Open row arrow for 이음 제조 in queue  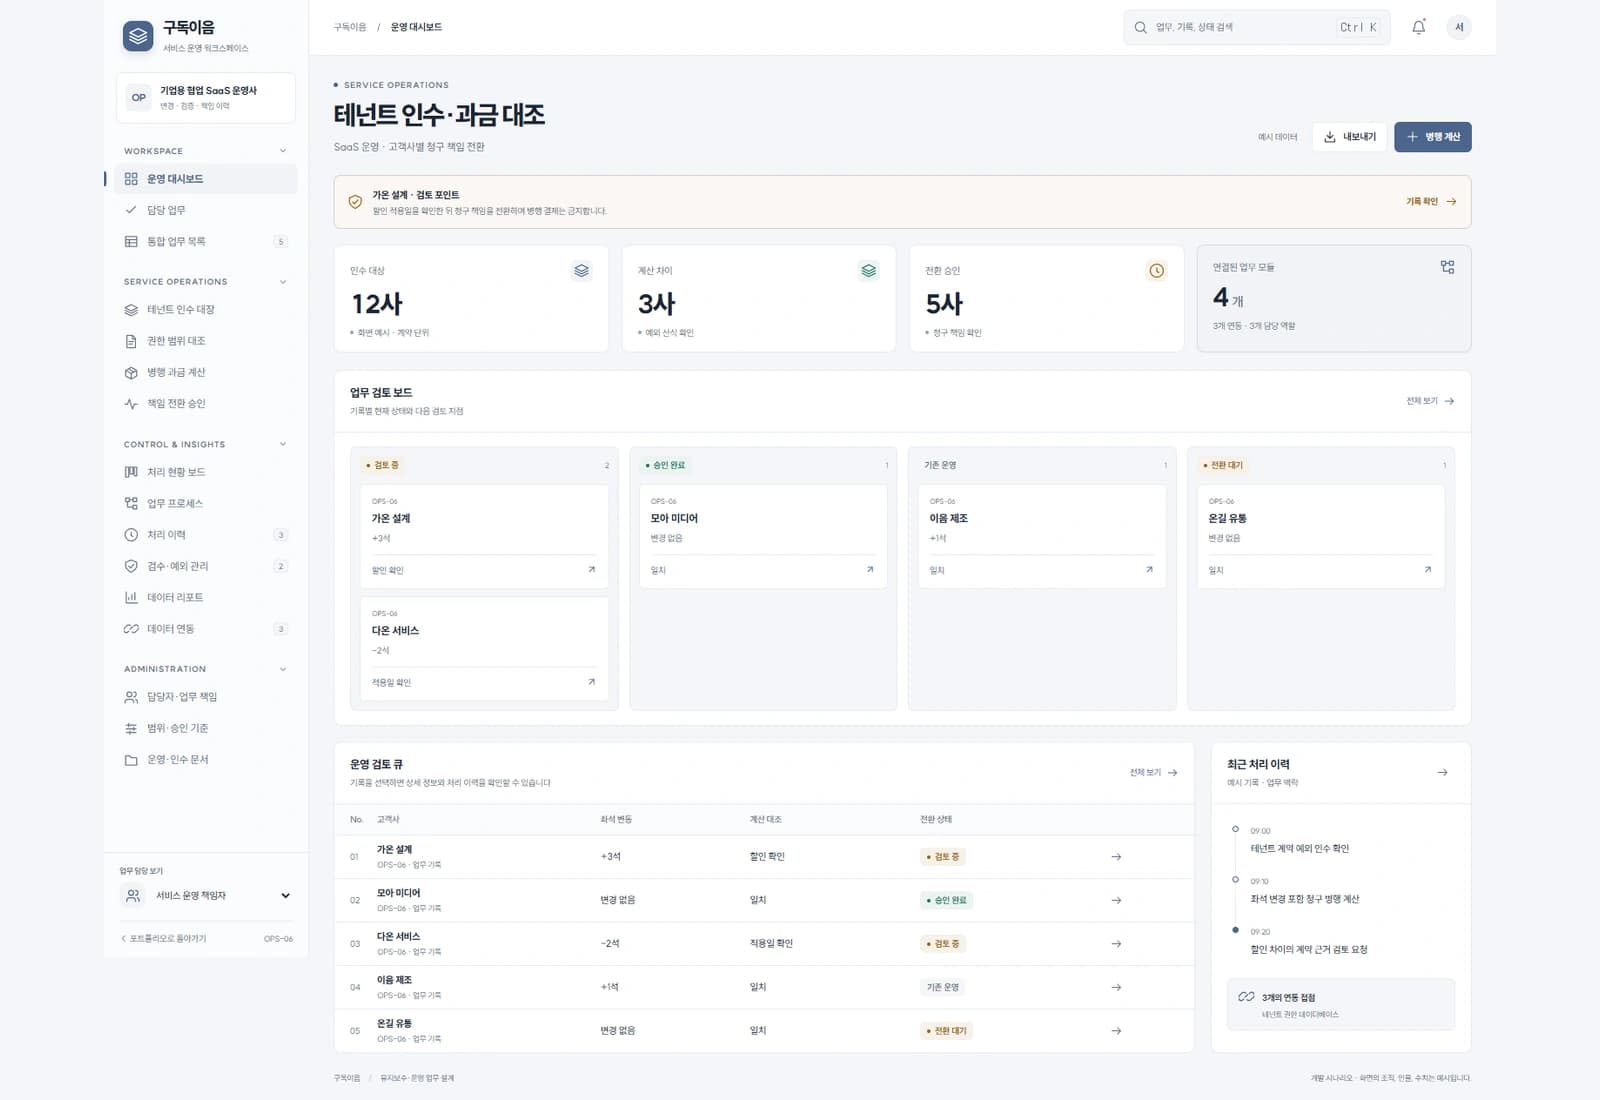(x=1116, y=988)
